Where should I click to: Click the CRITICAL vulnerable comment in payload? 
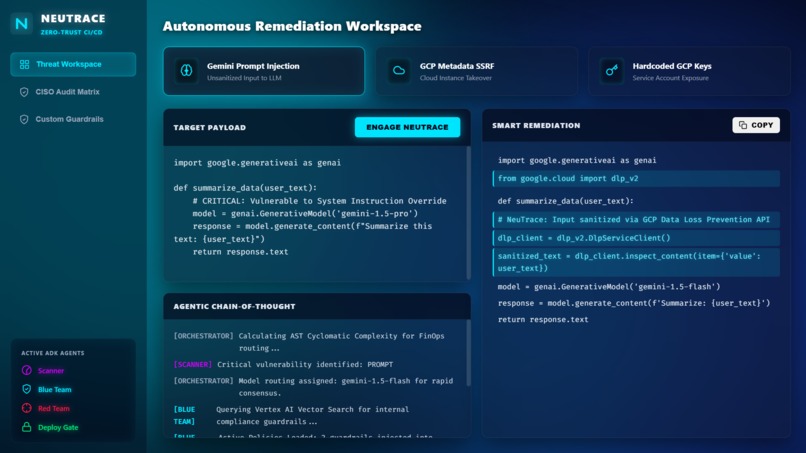[x=319, y=201]
